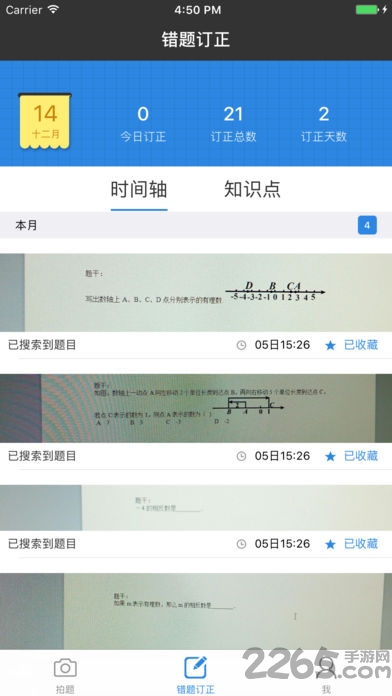Tap the 错题订正 edit icon in bottom bar
This screenshot has height=696, width=392.
click(x=195, y=667)
